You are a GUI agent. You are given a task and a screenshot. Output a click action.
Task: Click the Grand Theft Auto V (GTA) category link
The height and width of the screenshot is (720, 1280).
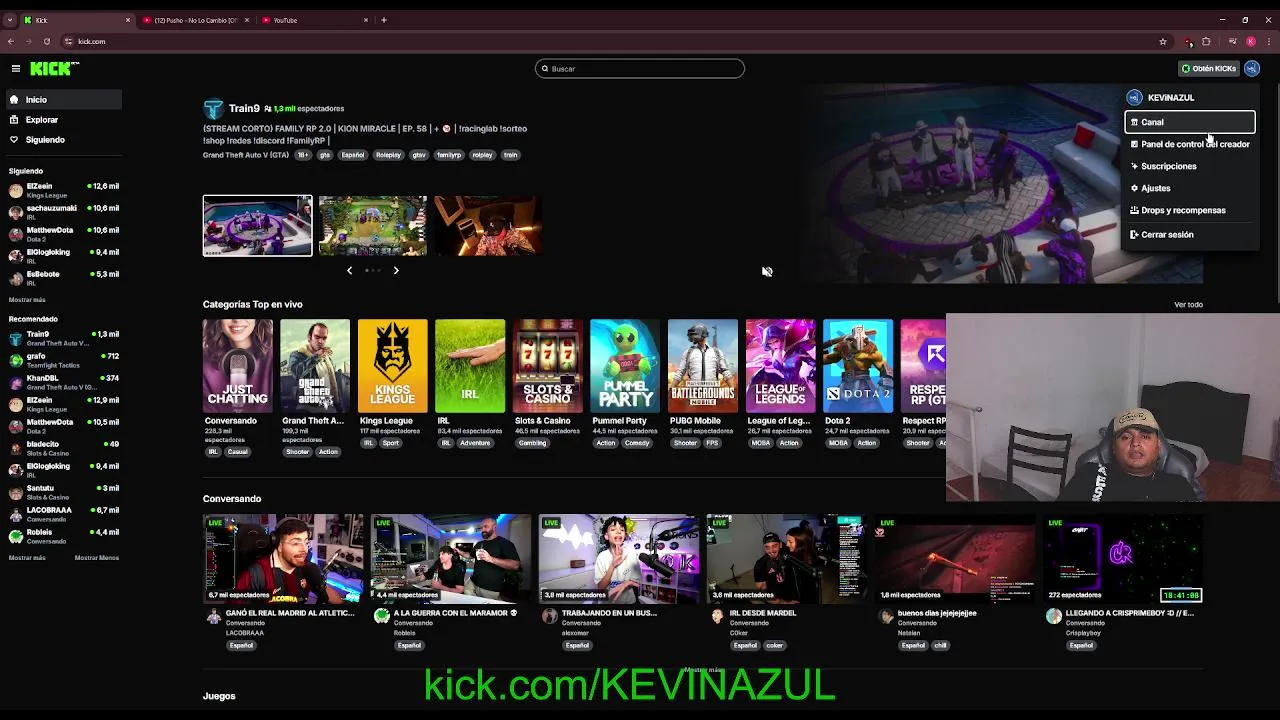(x=245, y=155)
